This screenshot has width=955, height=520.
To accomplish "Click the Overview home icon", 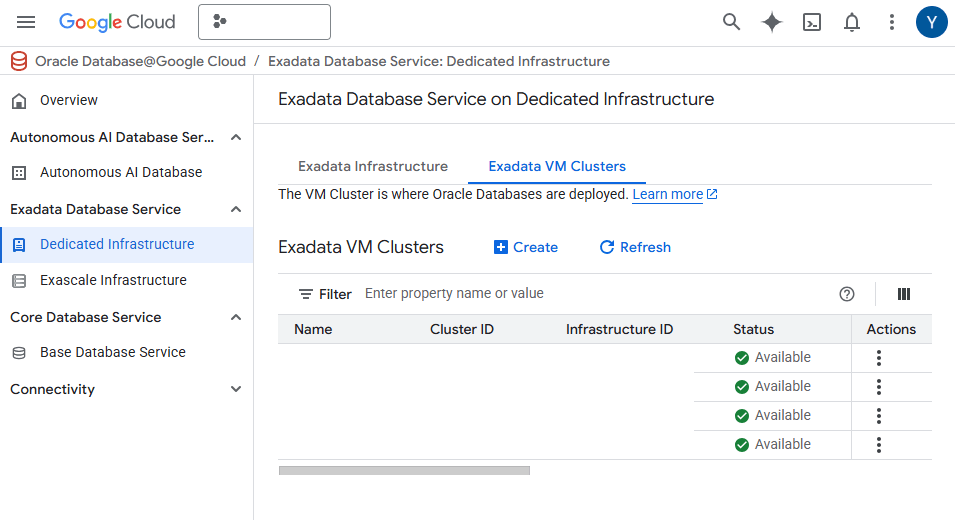I will click(19, 101).
